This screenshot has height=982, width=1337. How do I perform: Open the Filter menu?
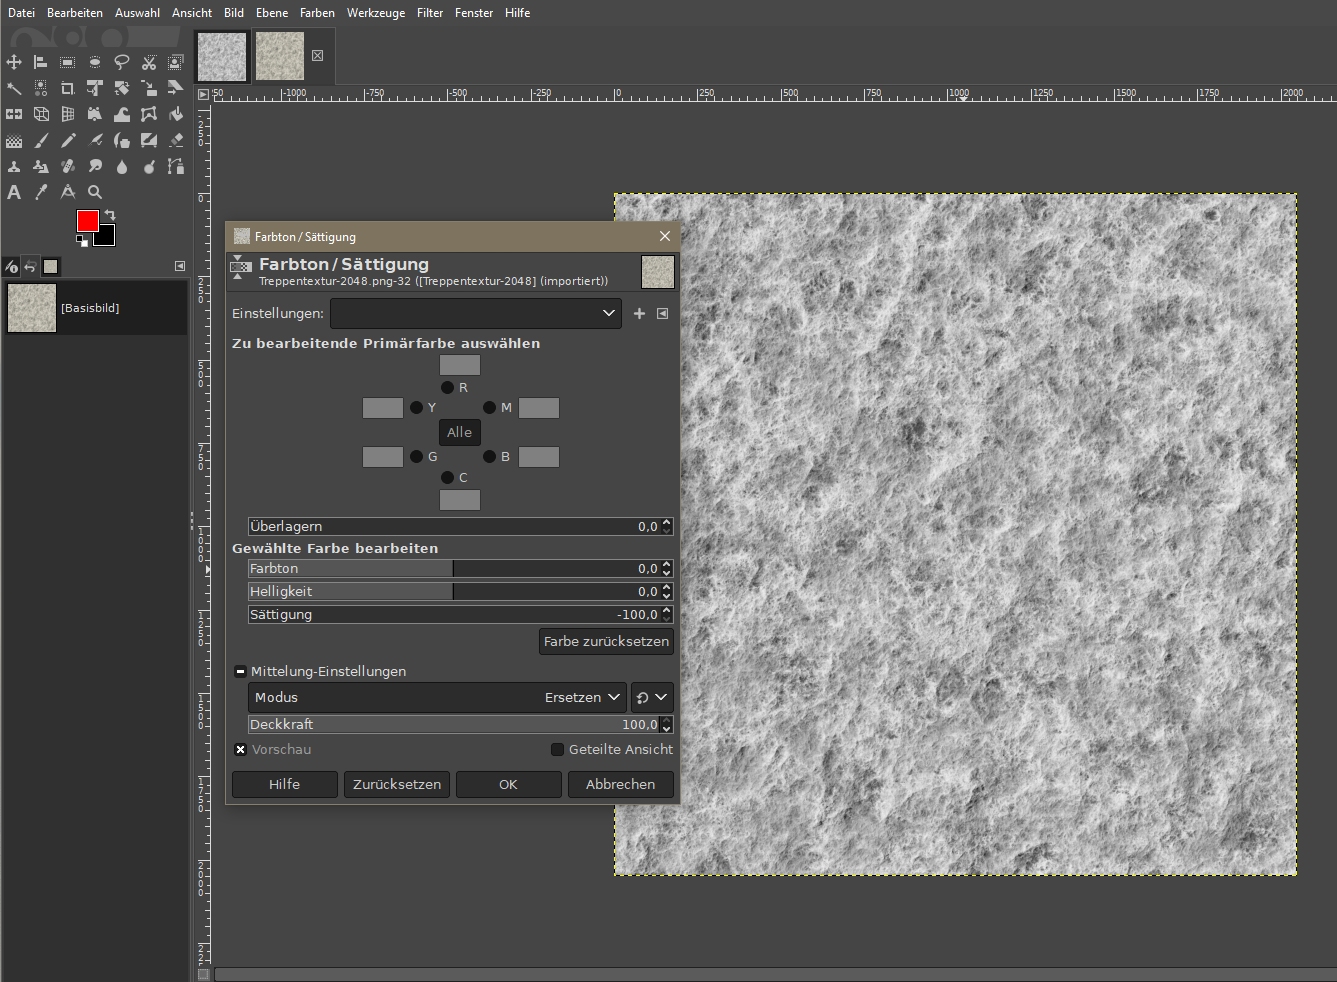click(x=430, y=13)
